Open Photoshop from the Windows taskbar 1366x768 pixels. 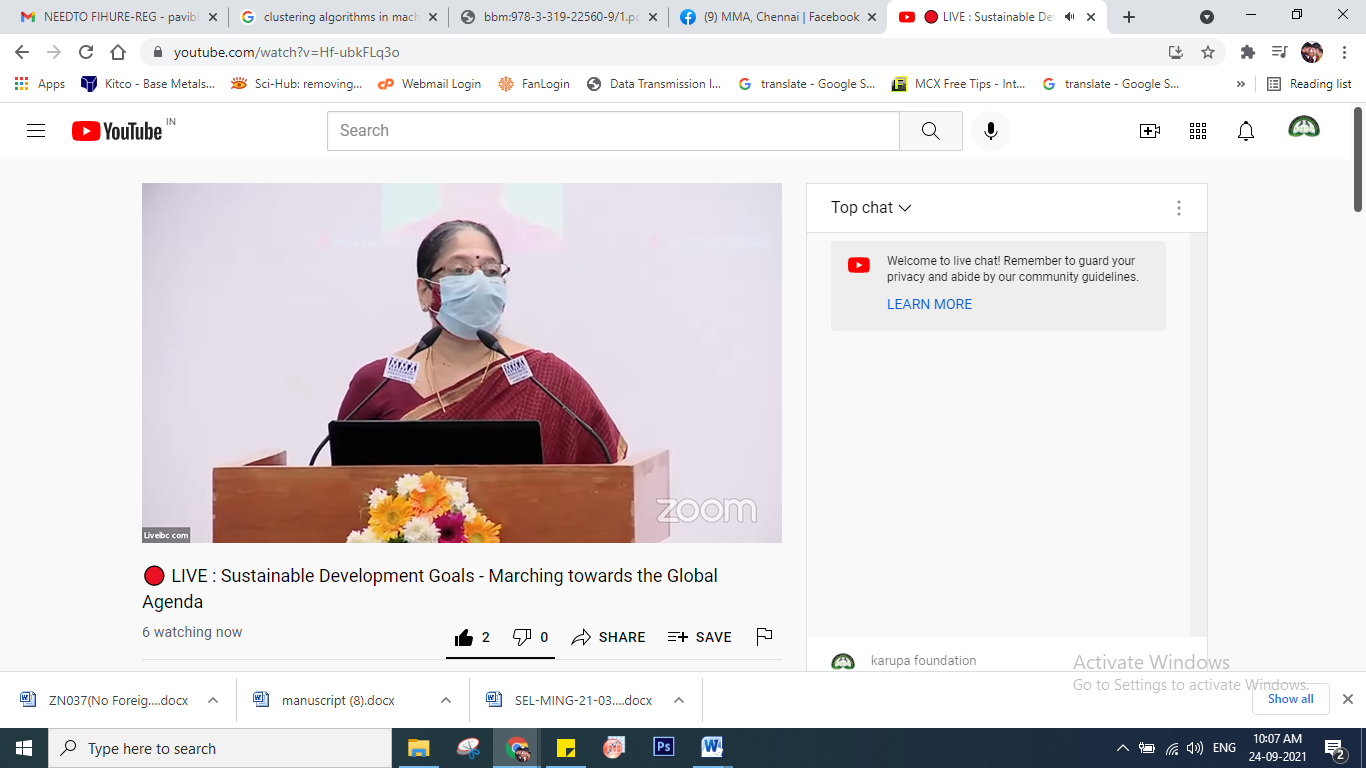663,748
